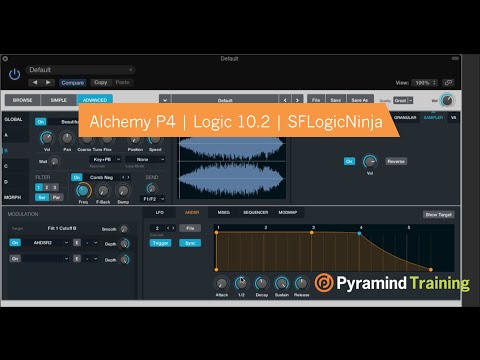Adjust the envelope Attack knob
480x360 pixels.
[x=221, y=284]
